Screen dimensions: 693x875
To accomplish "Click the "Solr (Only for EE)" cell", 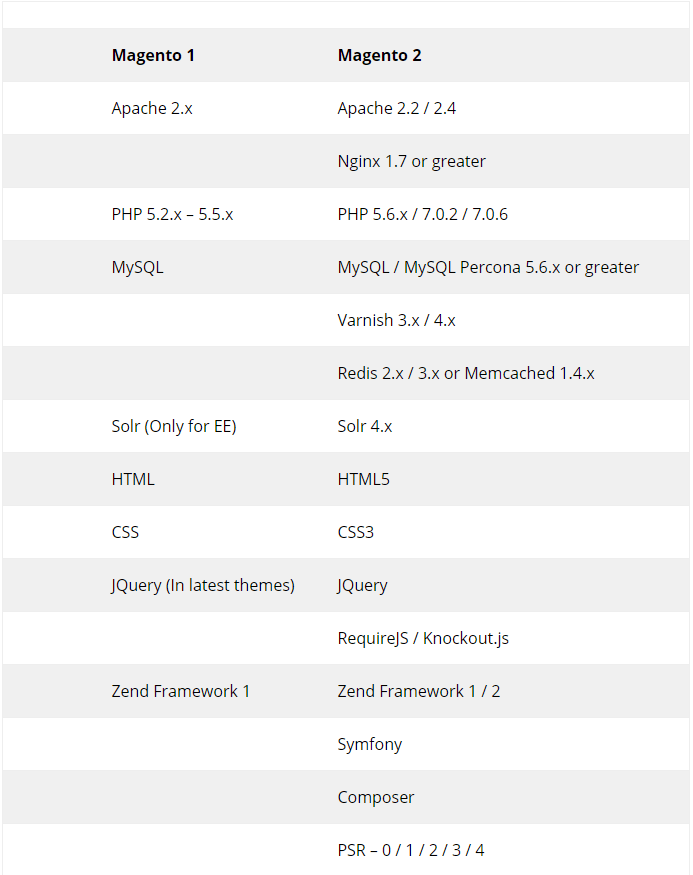I will [174, 426].
